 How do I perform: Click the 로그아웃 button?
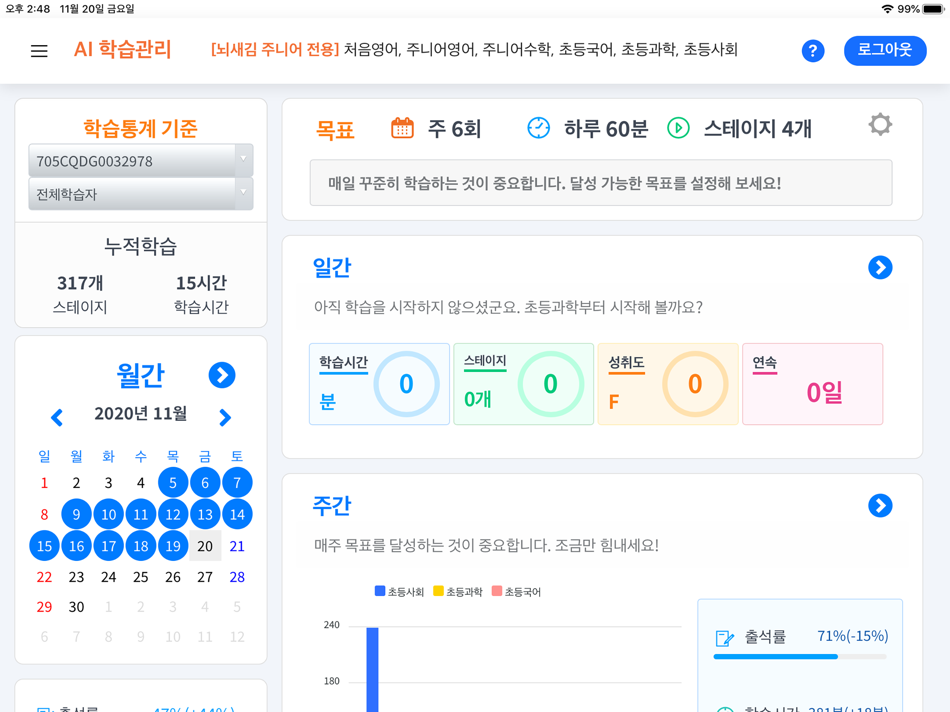[x=885, y=50]
